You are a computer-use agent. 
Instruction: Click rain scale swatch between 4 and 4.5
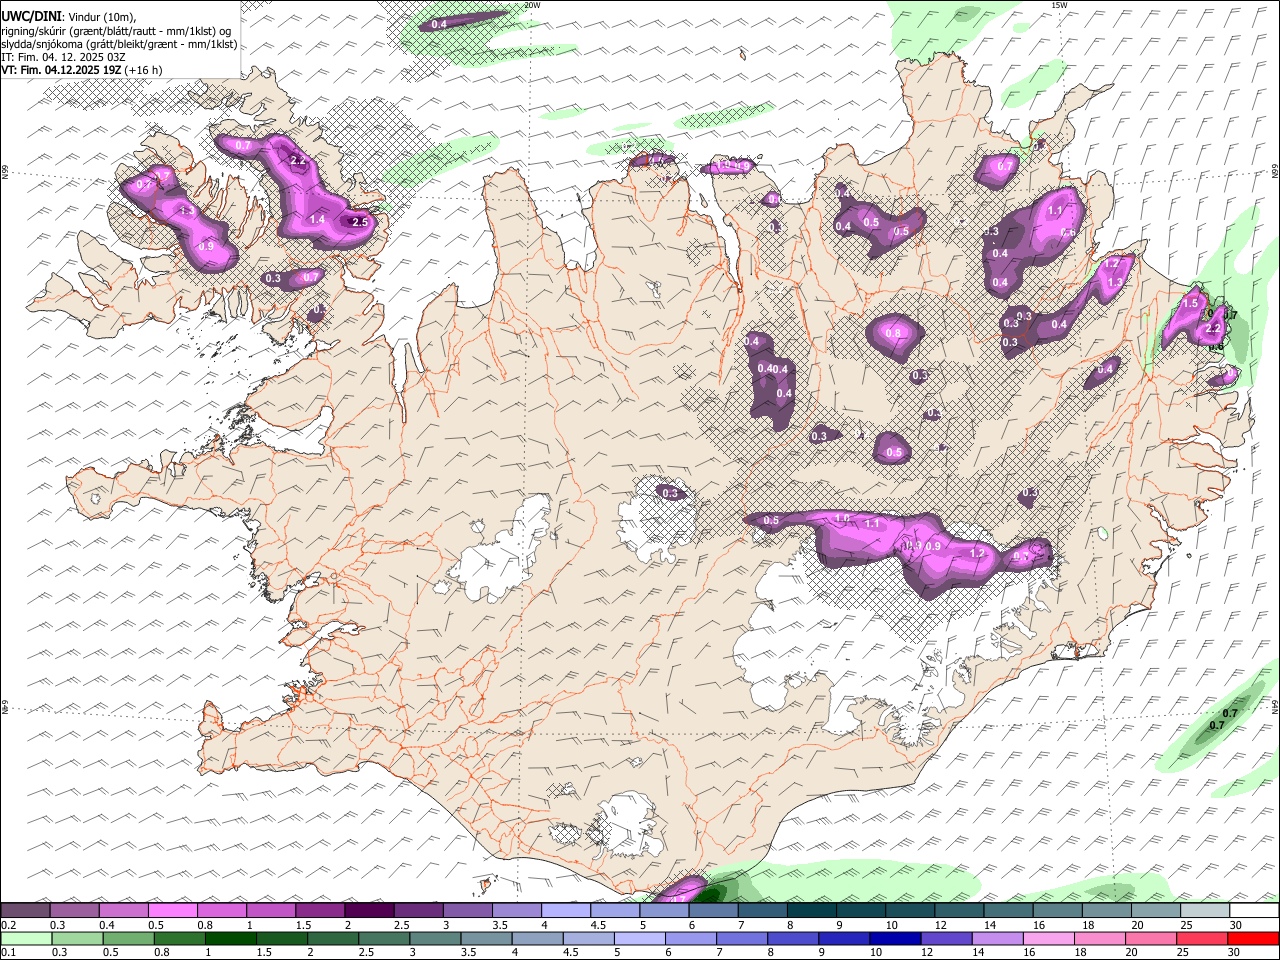(537, 938)
